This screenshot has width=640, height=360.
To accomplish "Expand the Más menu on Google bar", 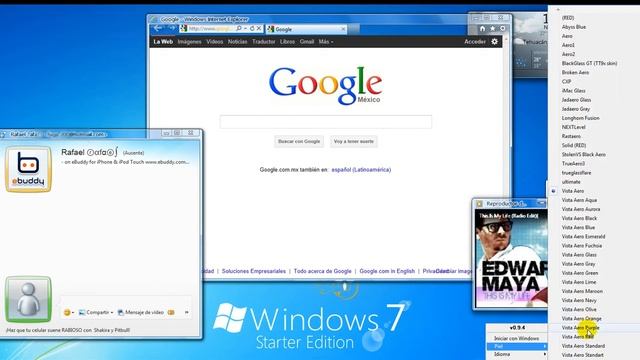I will 326,42.
